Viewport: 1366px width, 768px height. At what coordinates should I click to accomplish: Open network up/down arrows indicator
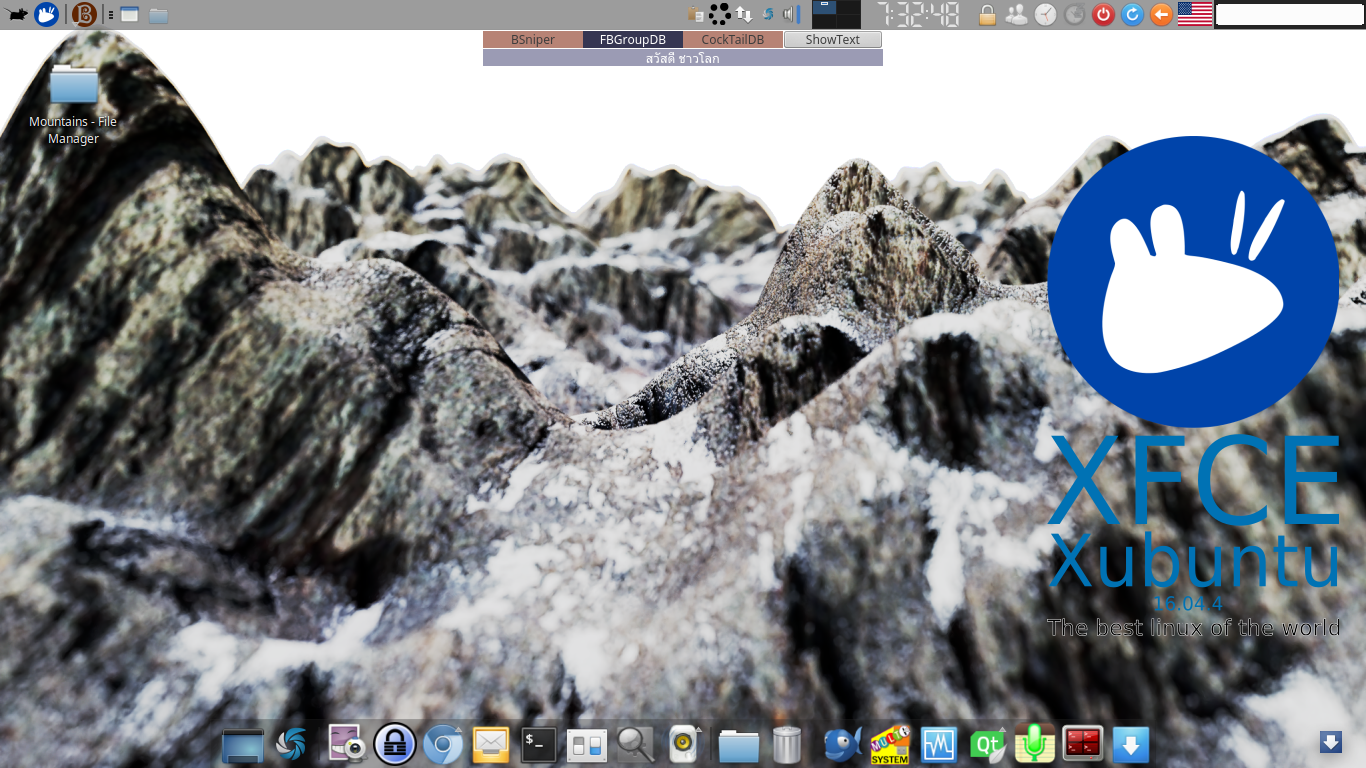(x=743, y=14)
